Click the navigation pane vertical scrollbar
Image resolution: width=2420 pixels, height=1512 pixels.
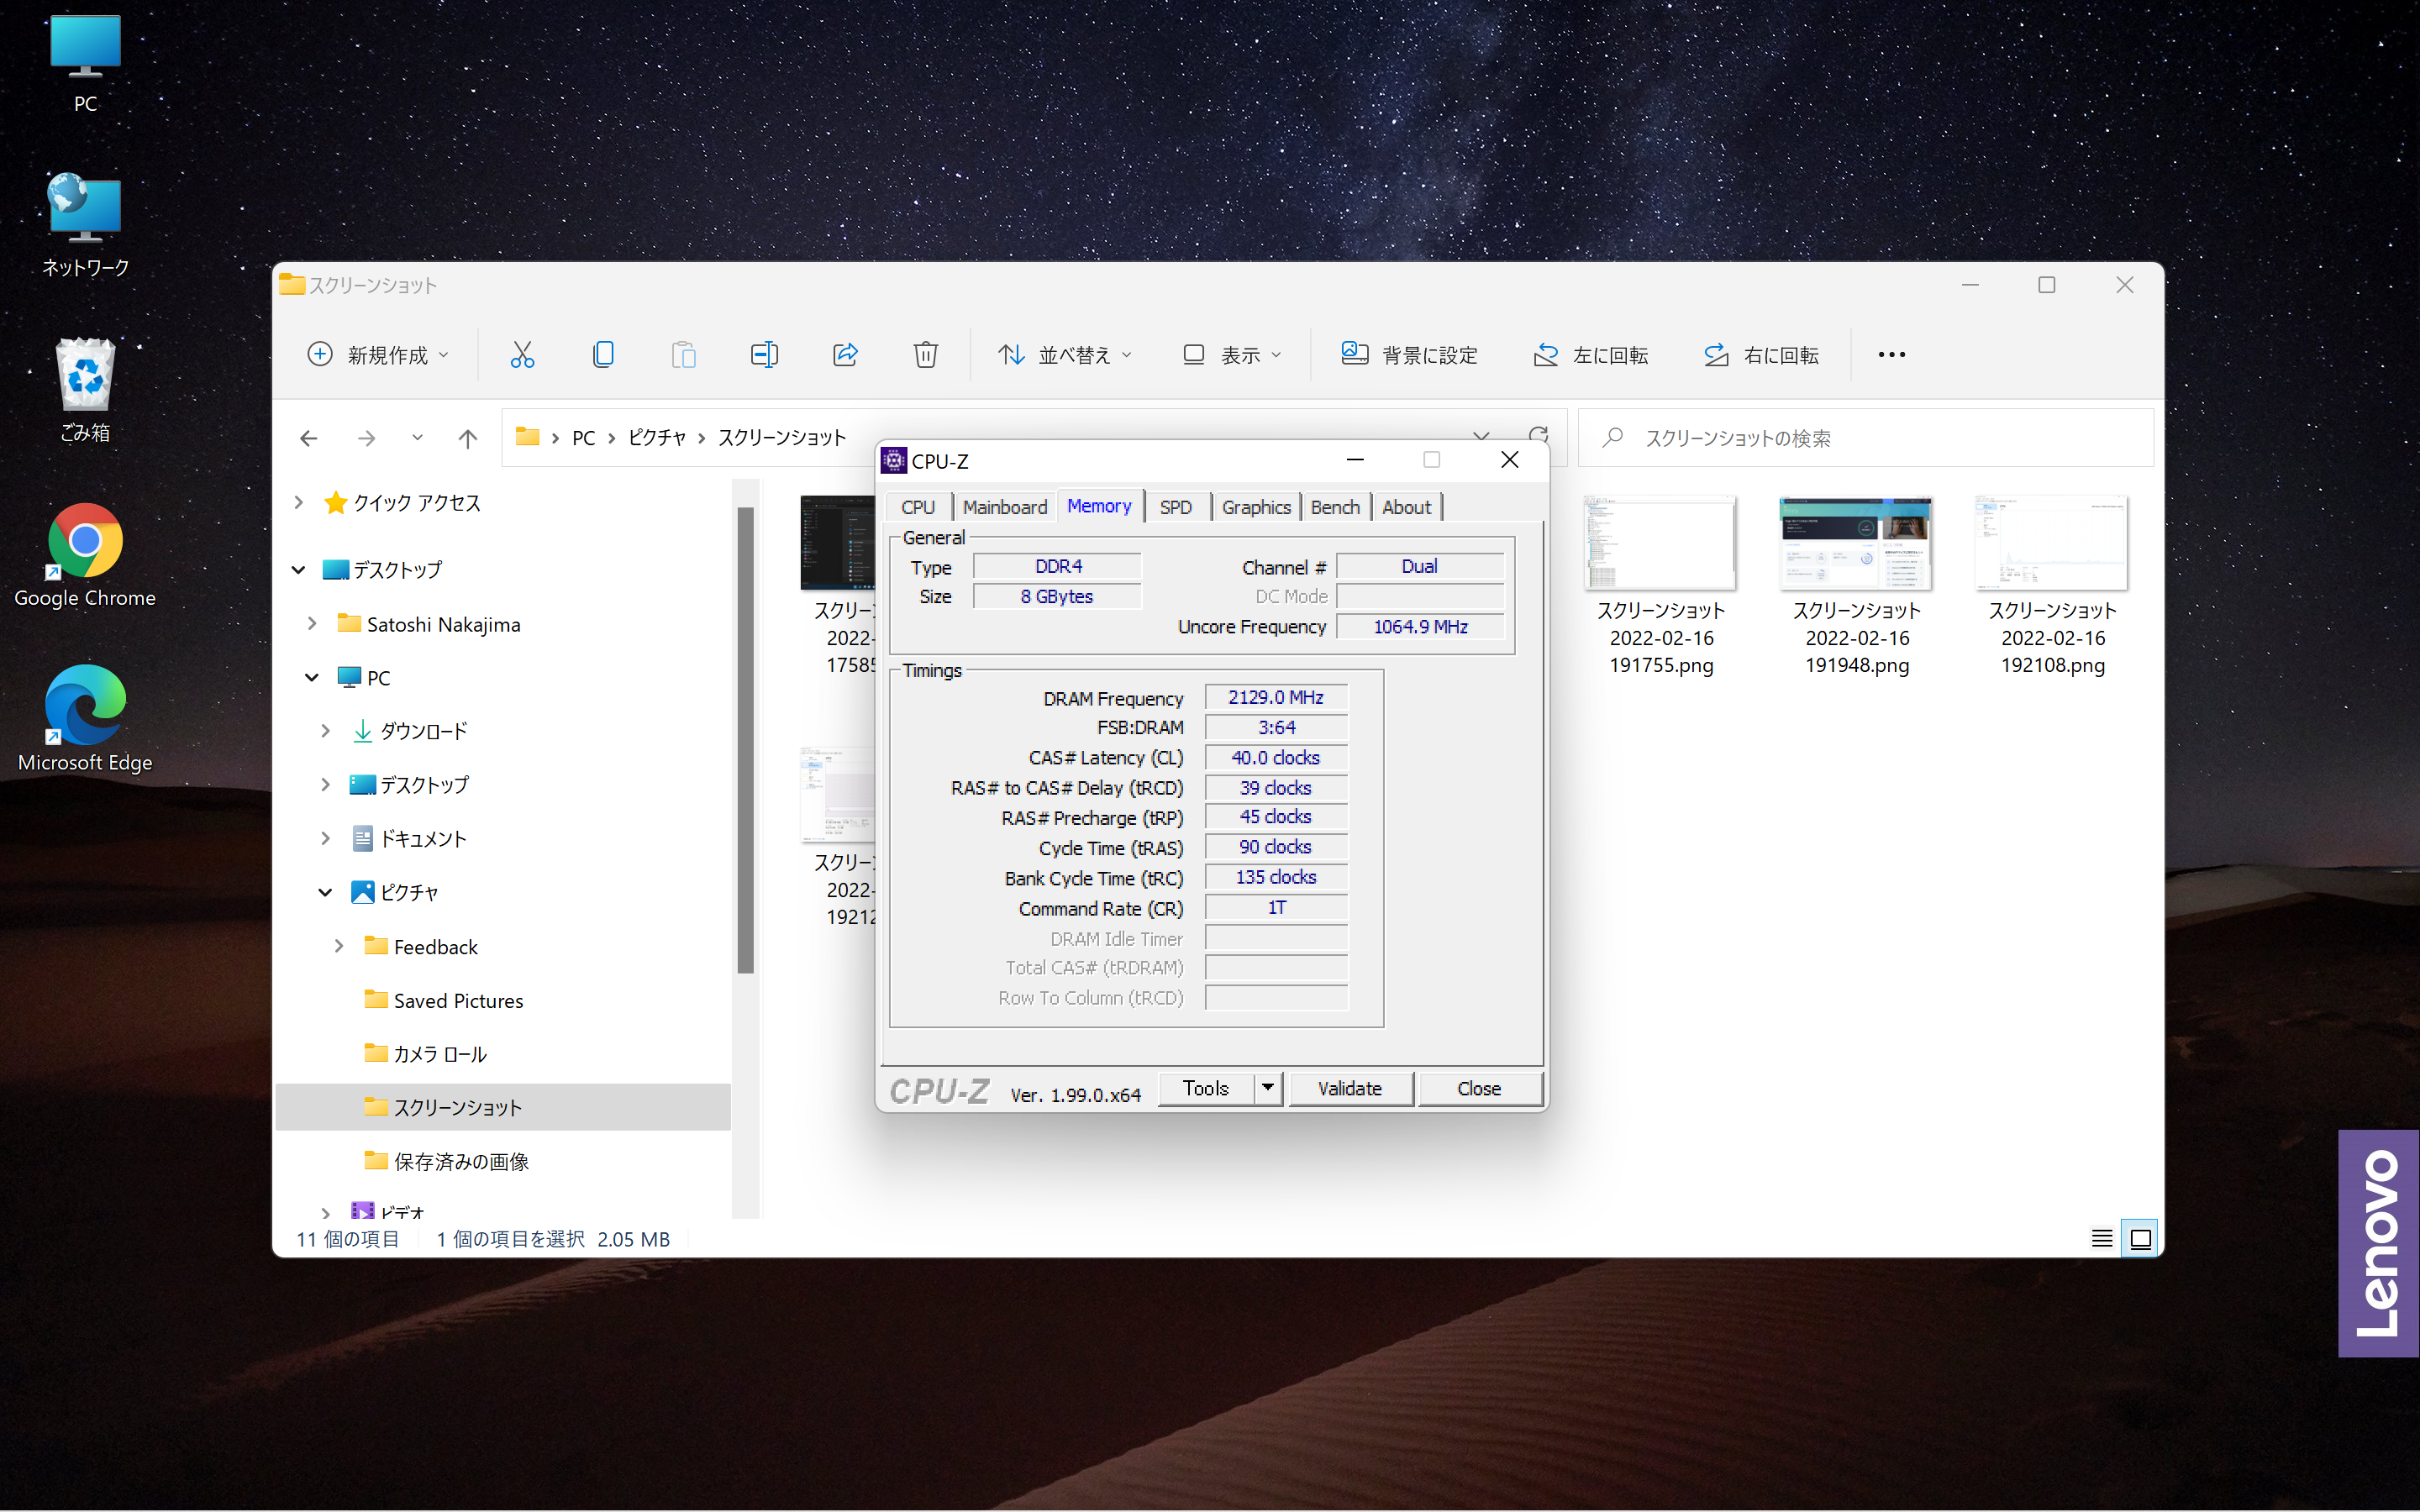(x=745, y=740)
